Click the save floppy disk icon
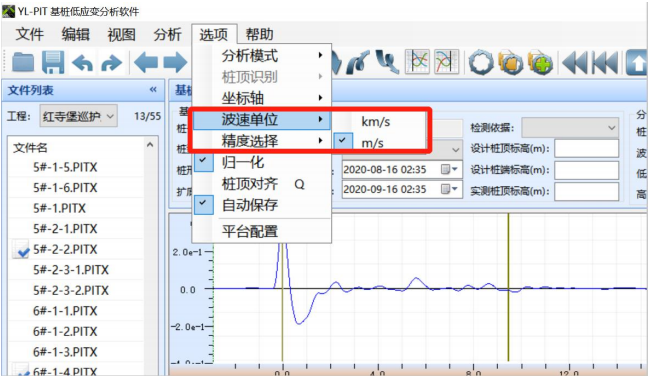The height and width of the screenshot is (378, 650). [x=53, y=63]
